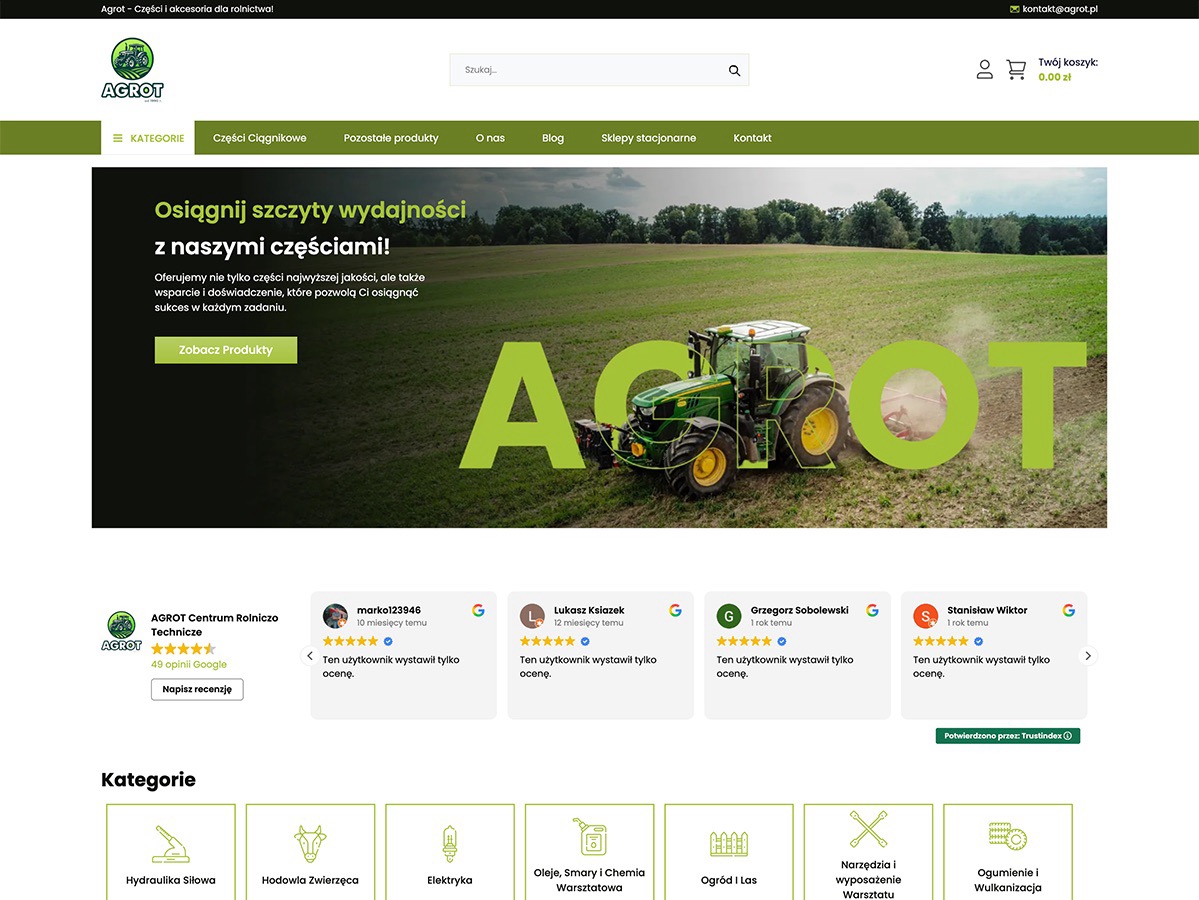Click the AGROT tractor hero banner
Image resolution: width=1199 pixels, height=900 pixels.
pyautogui.click(x=600, y=348)
